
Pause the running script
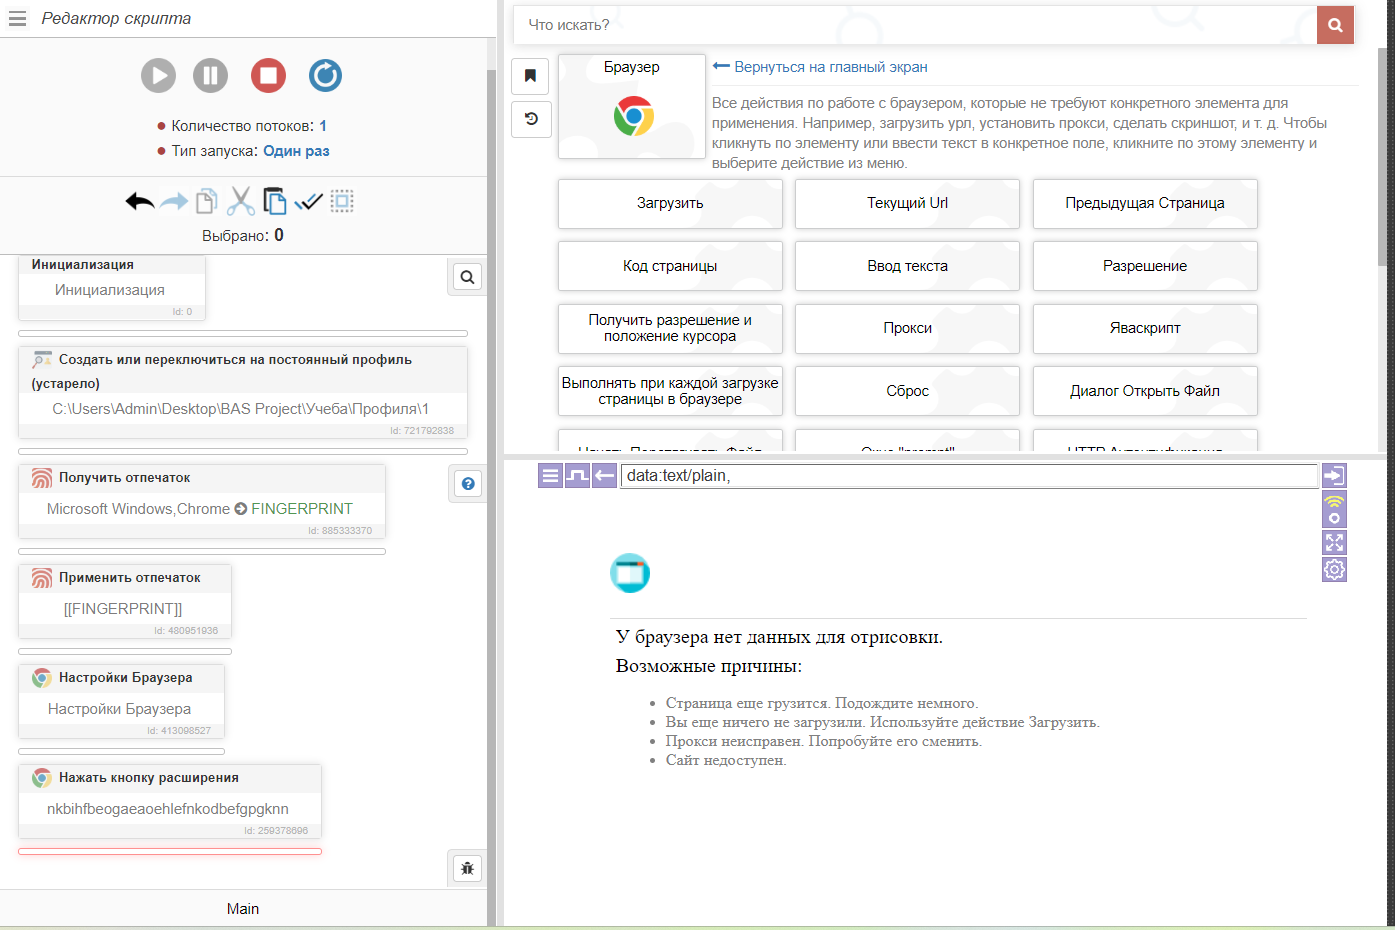point(210,75)
